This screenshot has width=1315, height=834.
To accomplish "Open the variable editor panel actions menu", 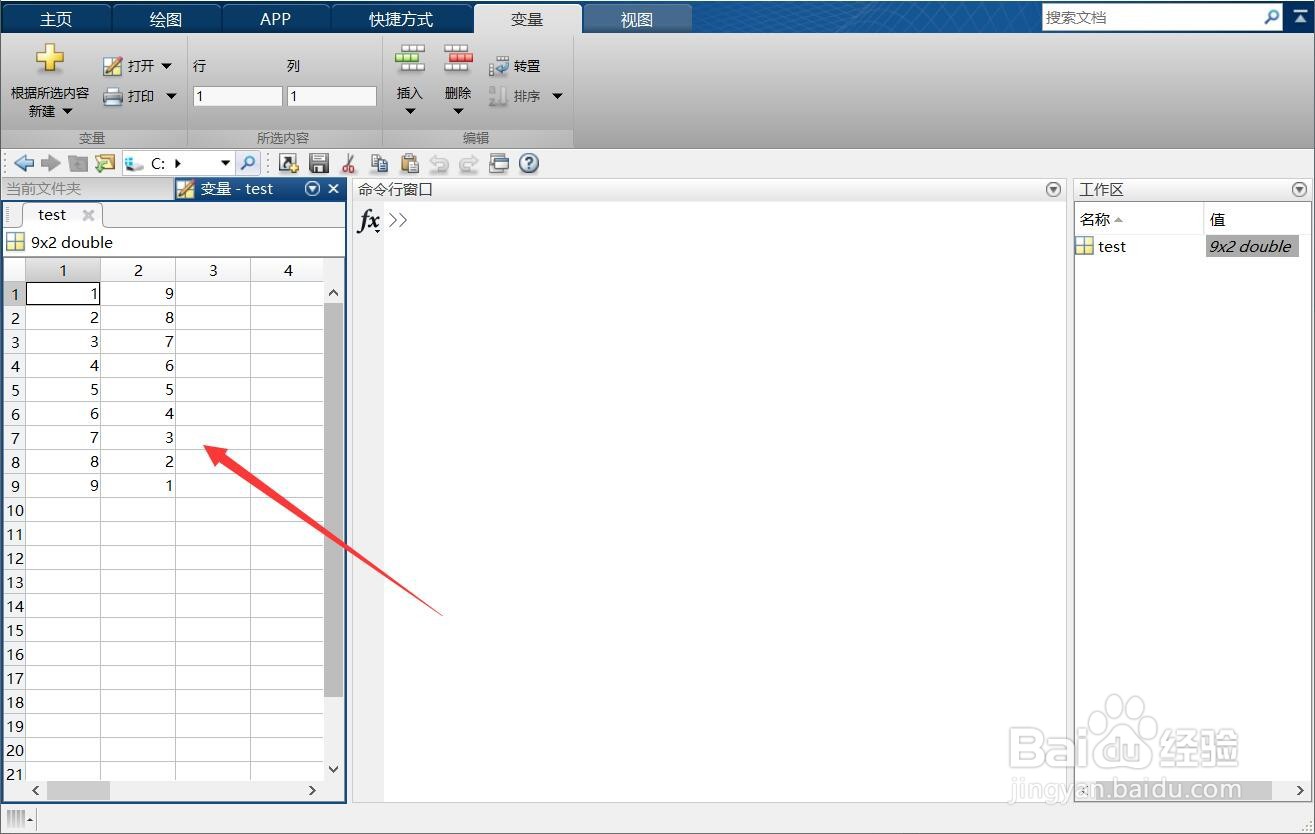I will 313,188.
